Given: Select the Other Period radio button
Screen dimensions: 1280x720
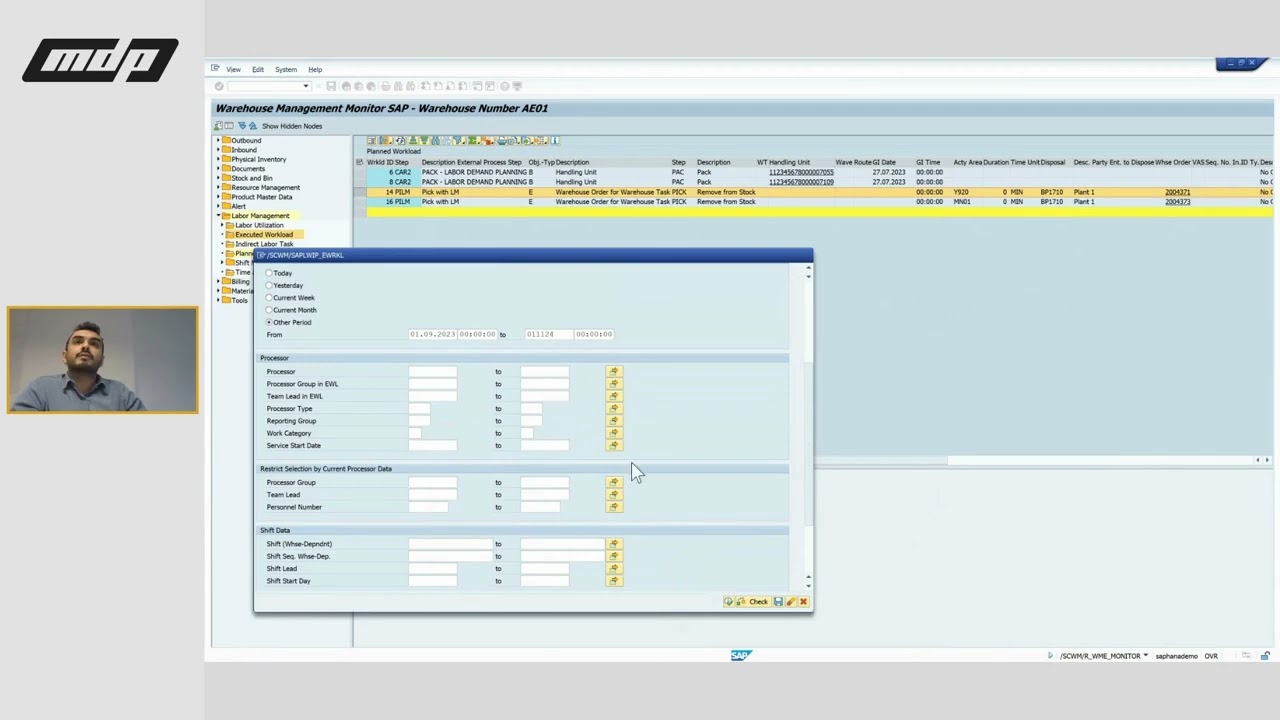Looking at the screenshot, I should [x=269, y=322].
